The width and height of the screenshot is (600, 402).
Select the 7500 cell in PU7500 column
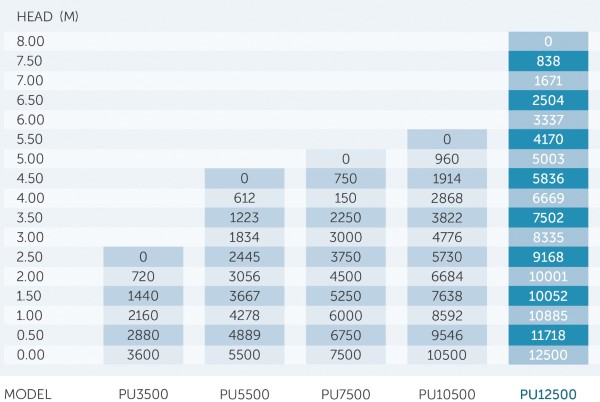[346, 355]
